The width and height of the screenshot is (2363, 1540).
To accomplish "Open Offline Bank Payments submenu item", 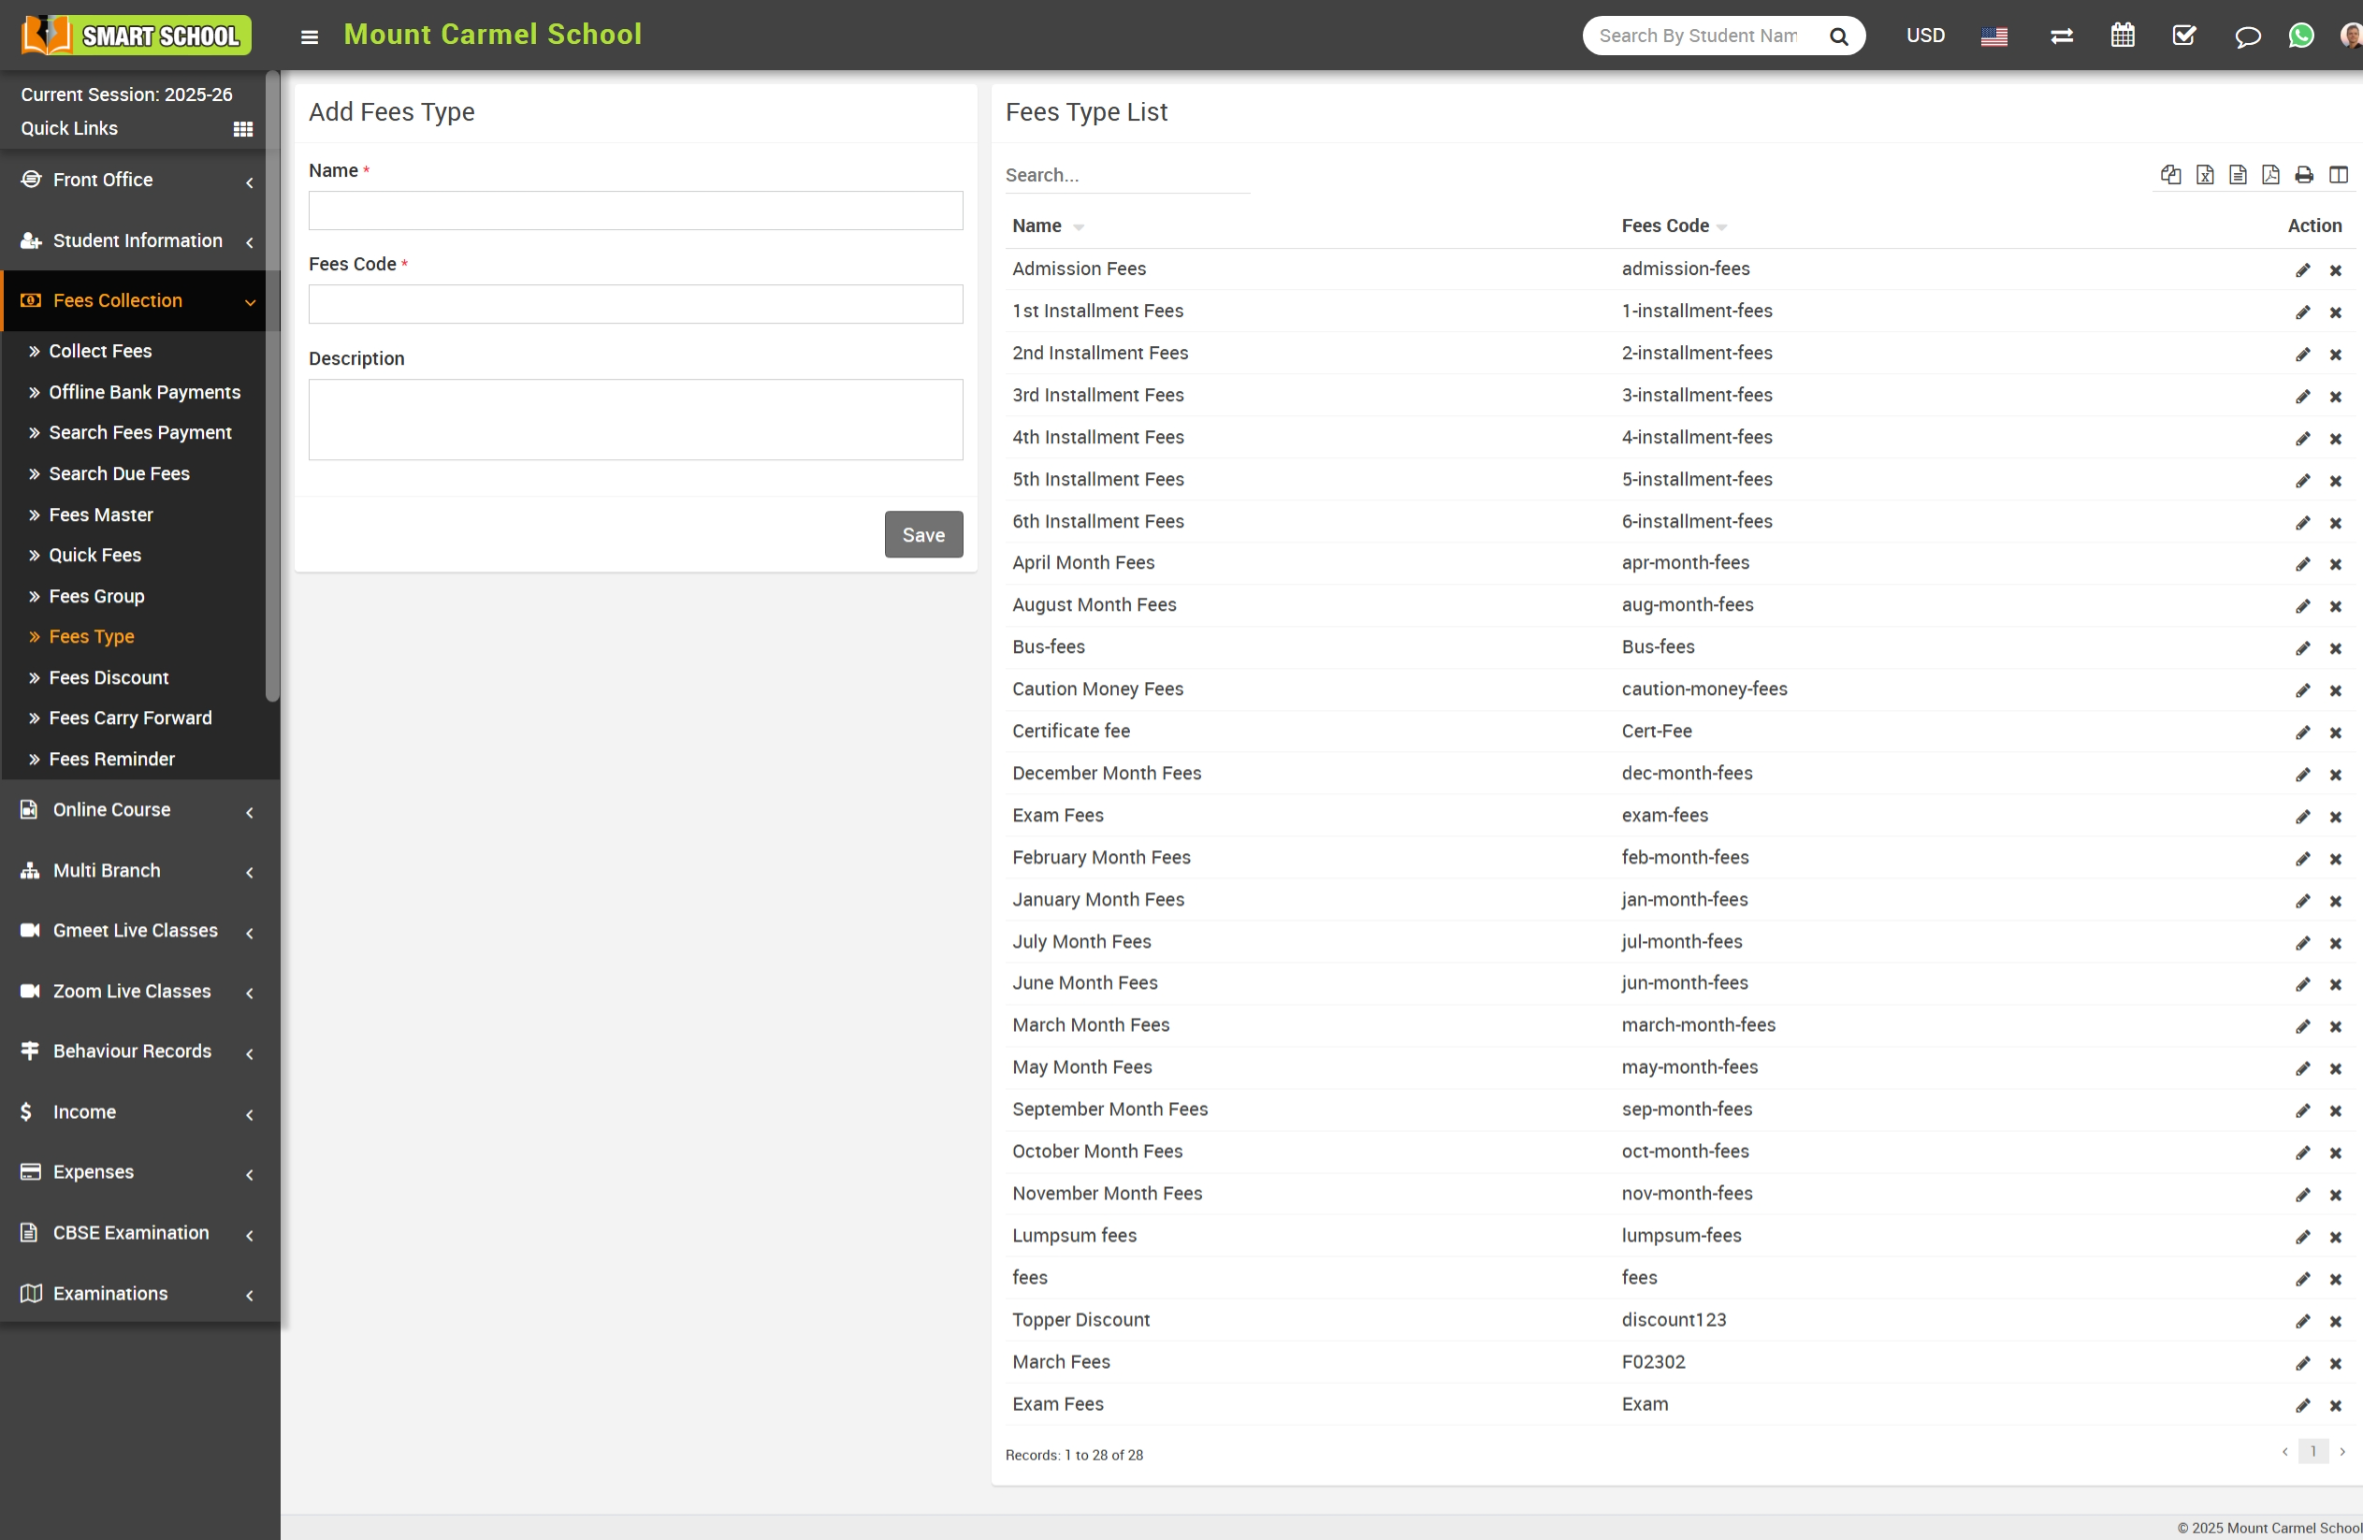I will pyautogui.click(x=144, y=392).
